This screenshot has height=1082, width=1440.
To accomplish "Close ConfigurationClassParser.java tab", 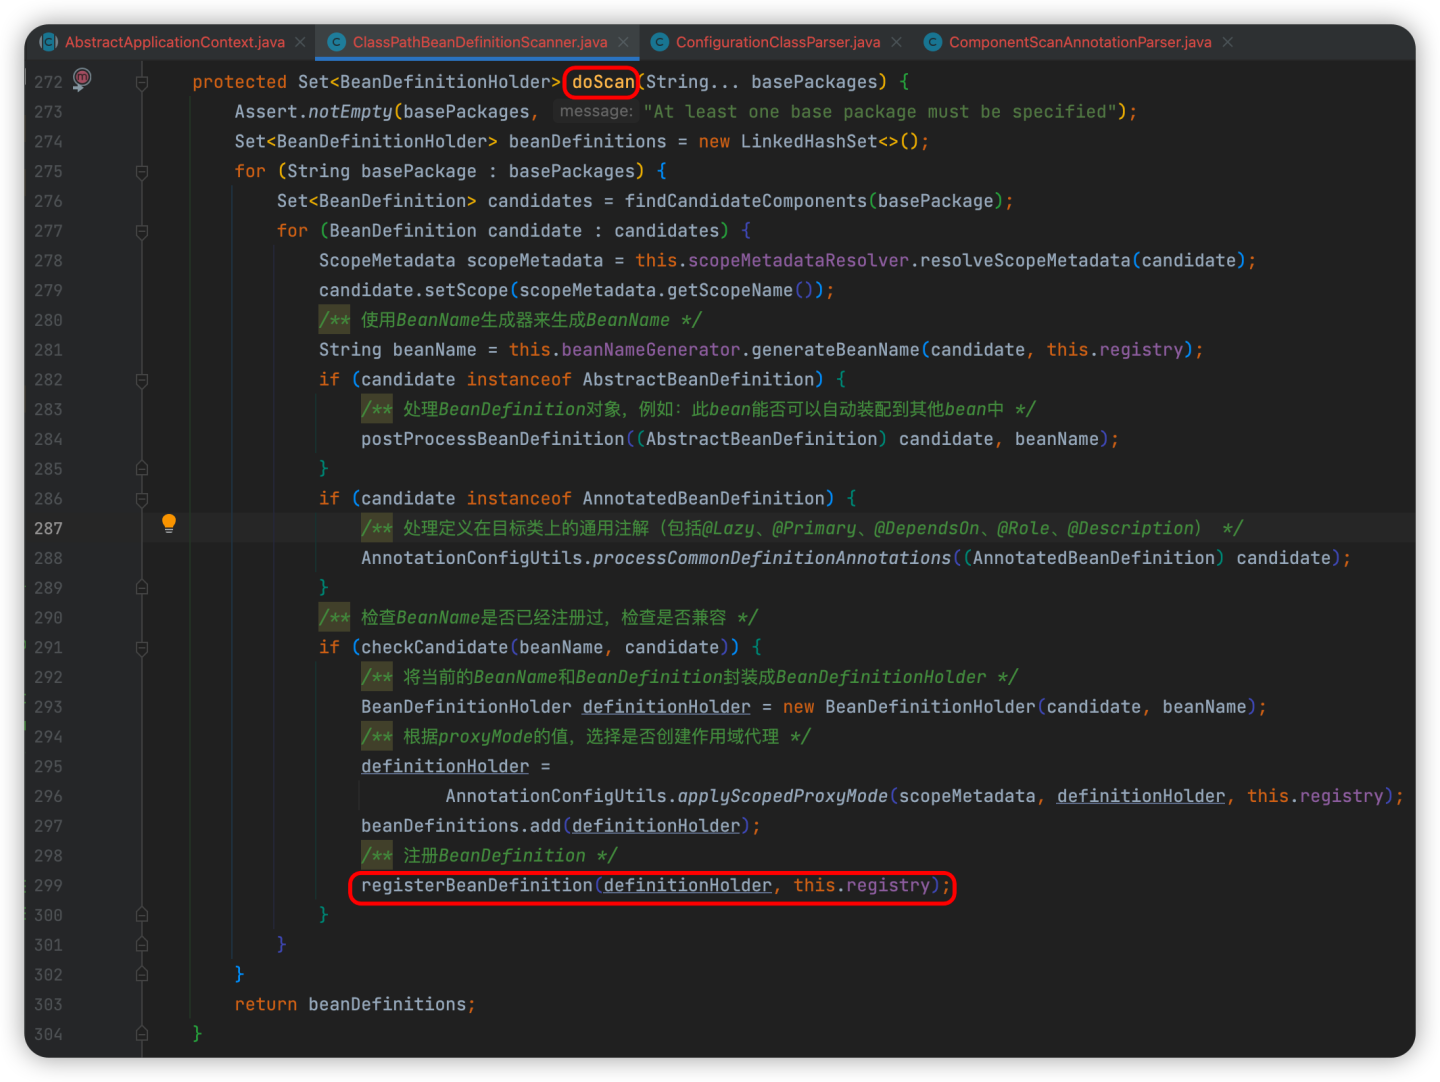I will coord(896,42).
